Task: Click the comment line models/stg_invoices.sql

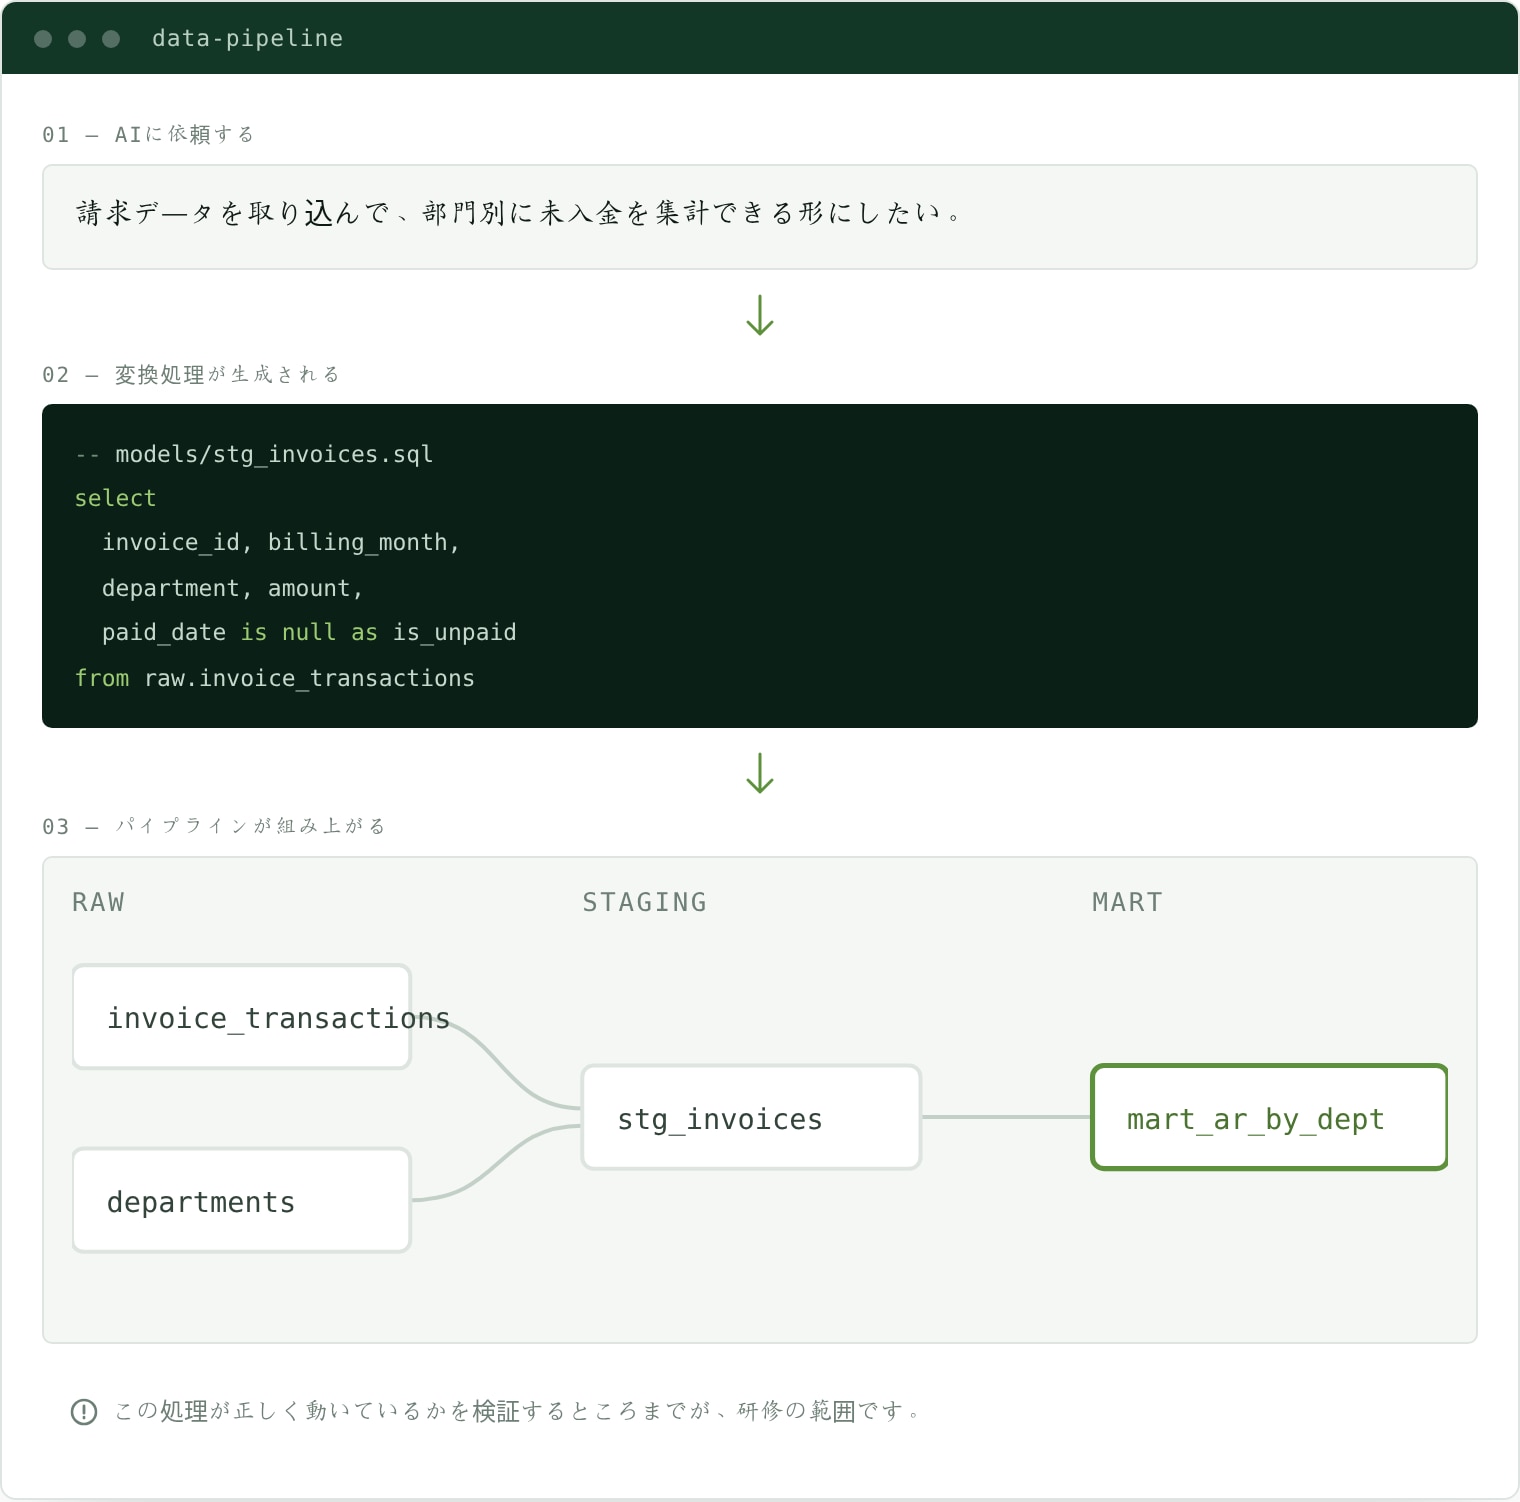Action: tap(254, 454)
